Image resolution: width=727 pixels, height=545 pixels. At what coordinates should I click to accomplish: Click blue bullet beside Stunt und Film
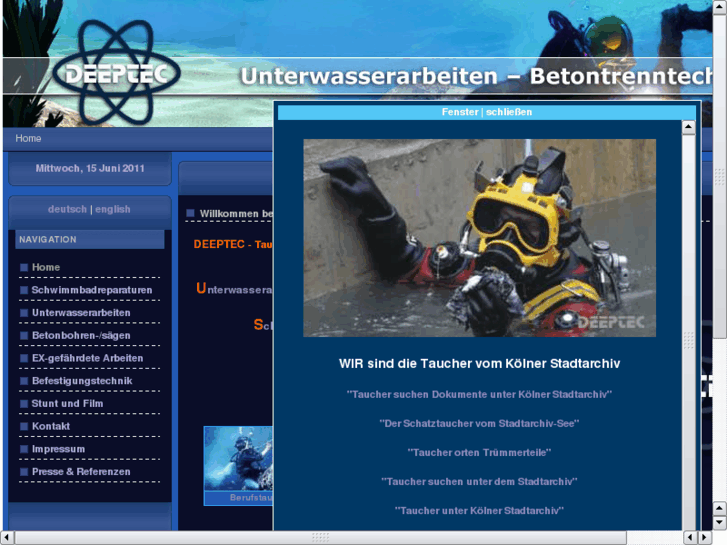point(24,404)
